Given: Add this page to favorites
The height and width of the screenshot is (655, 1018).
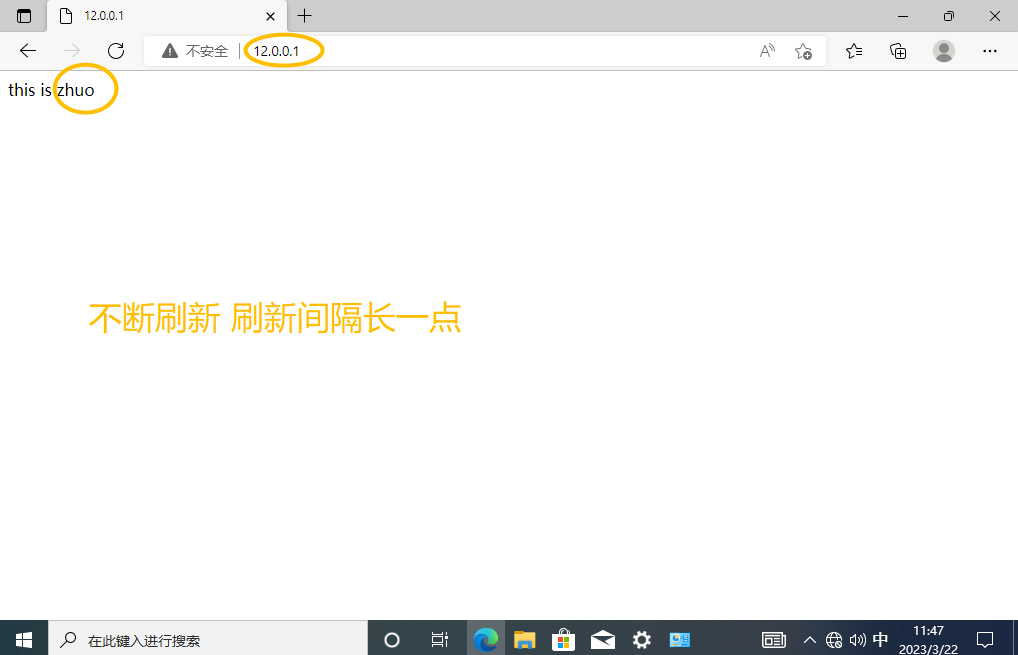Looking at the screenshot, I should tap(803, 51).
